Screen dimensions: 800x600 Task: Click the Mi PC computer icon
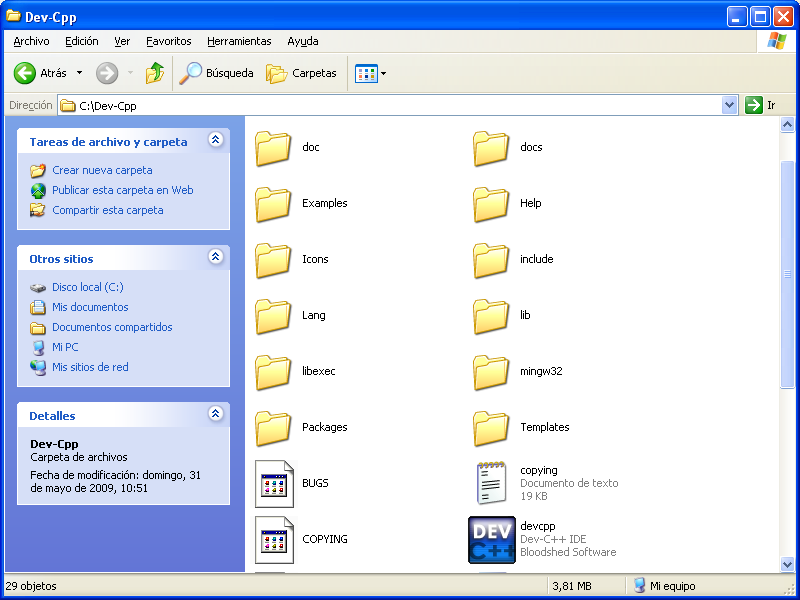tap(38, 347)
